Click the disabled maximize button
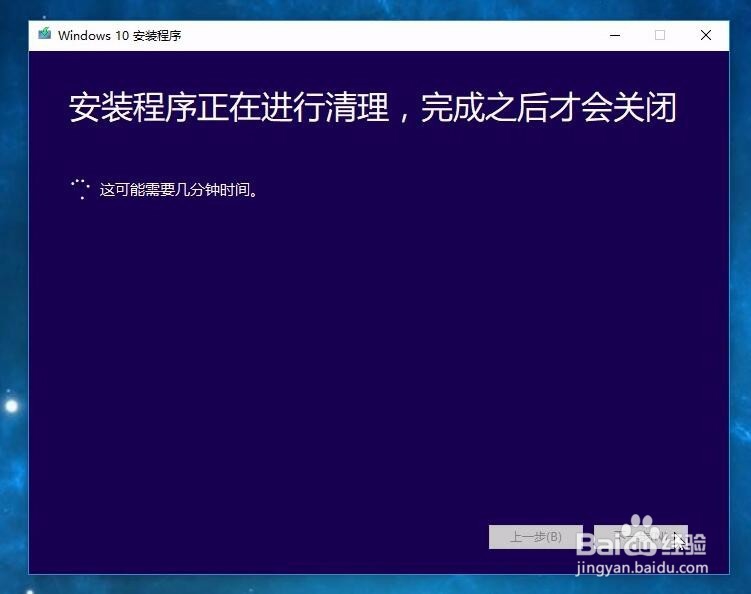This screenshot has width=751, height=594. 660,35
